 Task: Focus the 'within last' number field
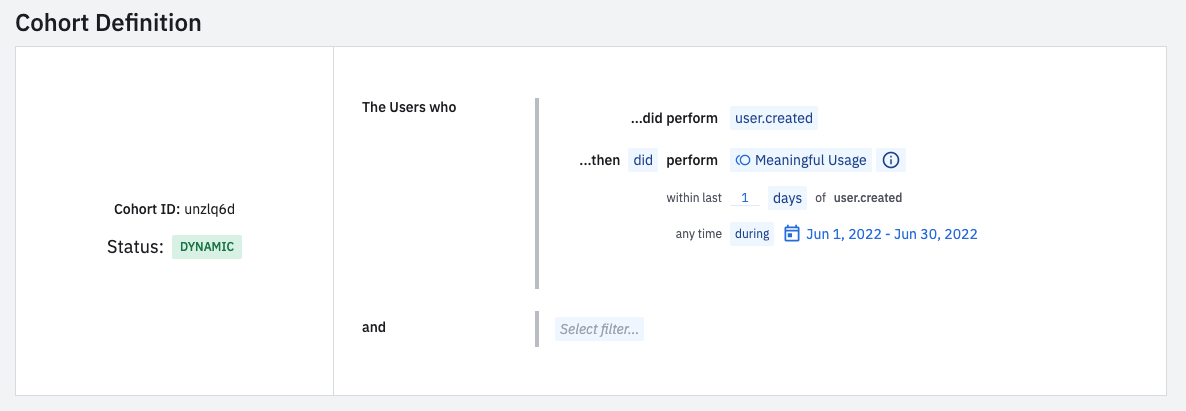(x=744, y=198)
